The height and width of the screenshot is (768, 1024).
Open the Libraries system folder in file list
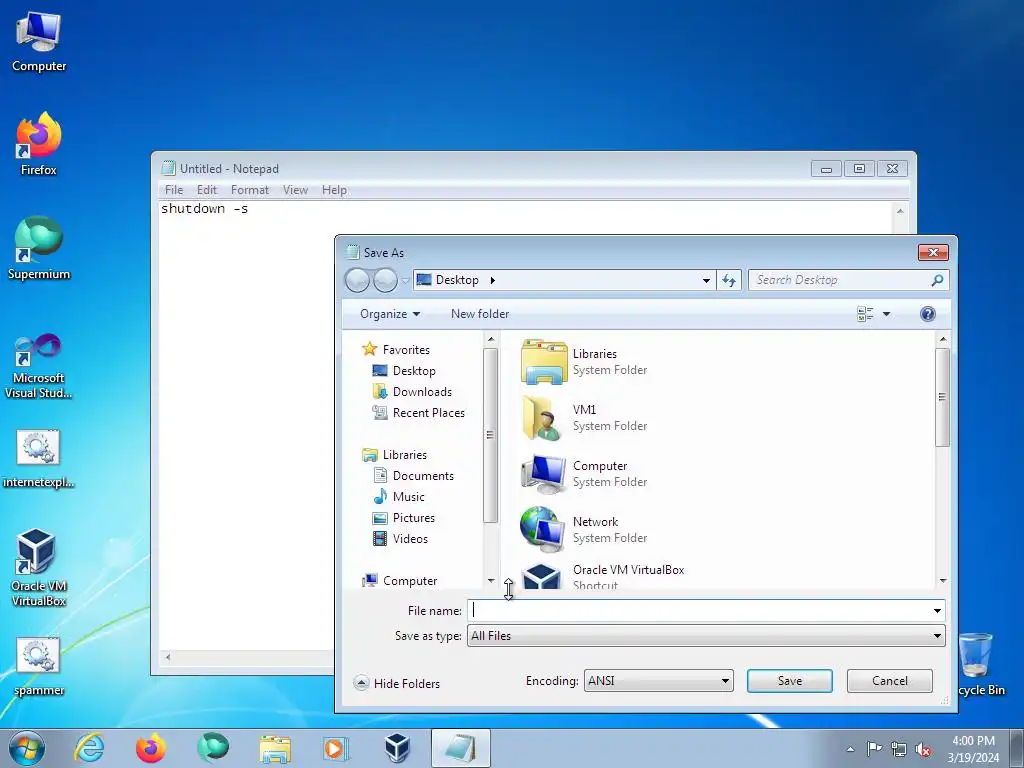[584, 362]
